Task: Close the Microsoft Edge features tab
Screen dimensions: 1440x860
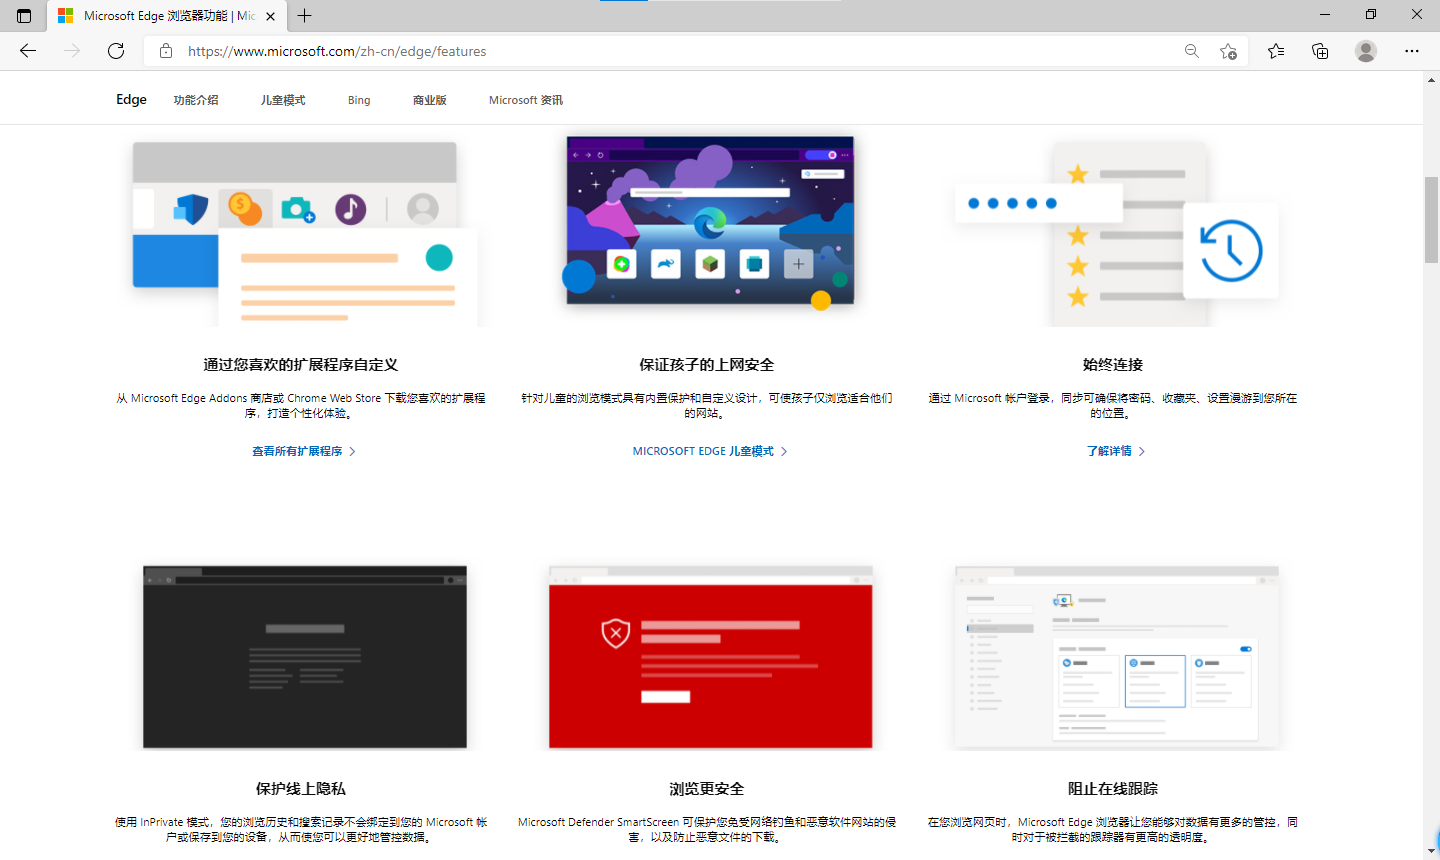Action: click(x=270, y=16)
